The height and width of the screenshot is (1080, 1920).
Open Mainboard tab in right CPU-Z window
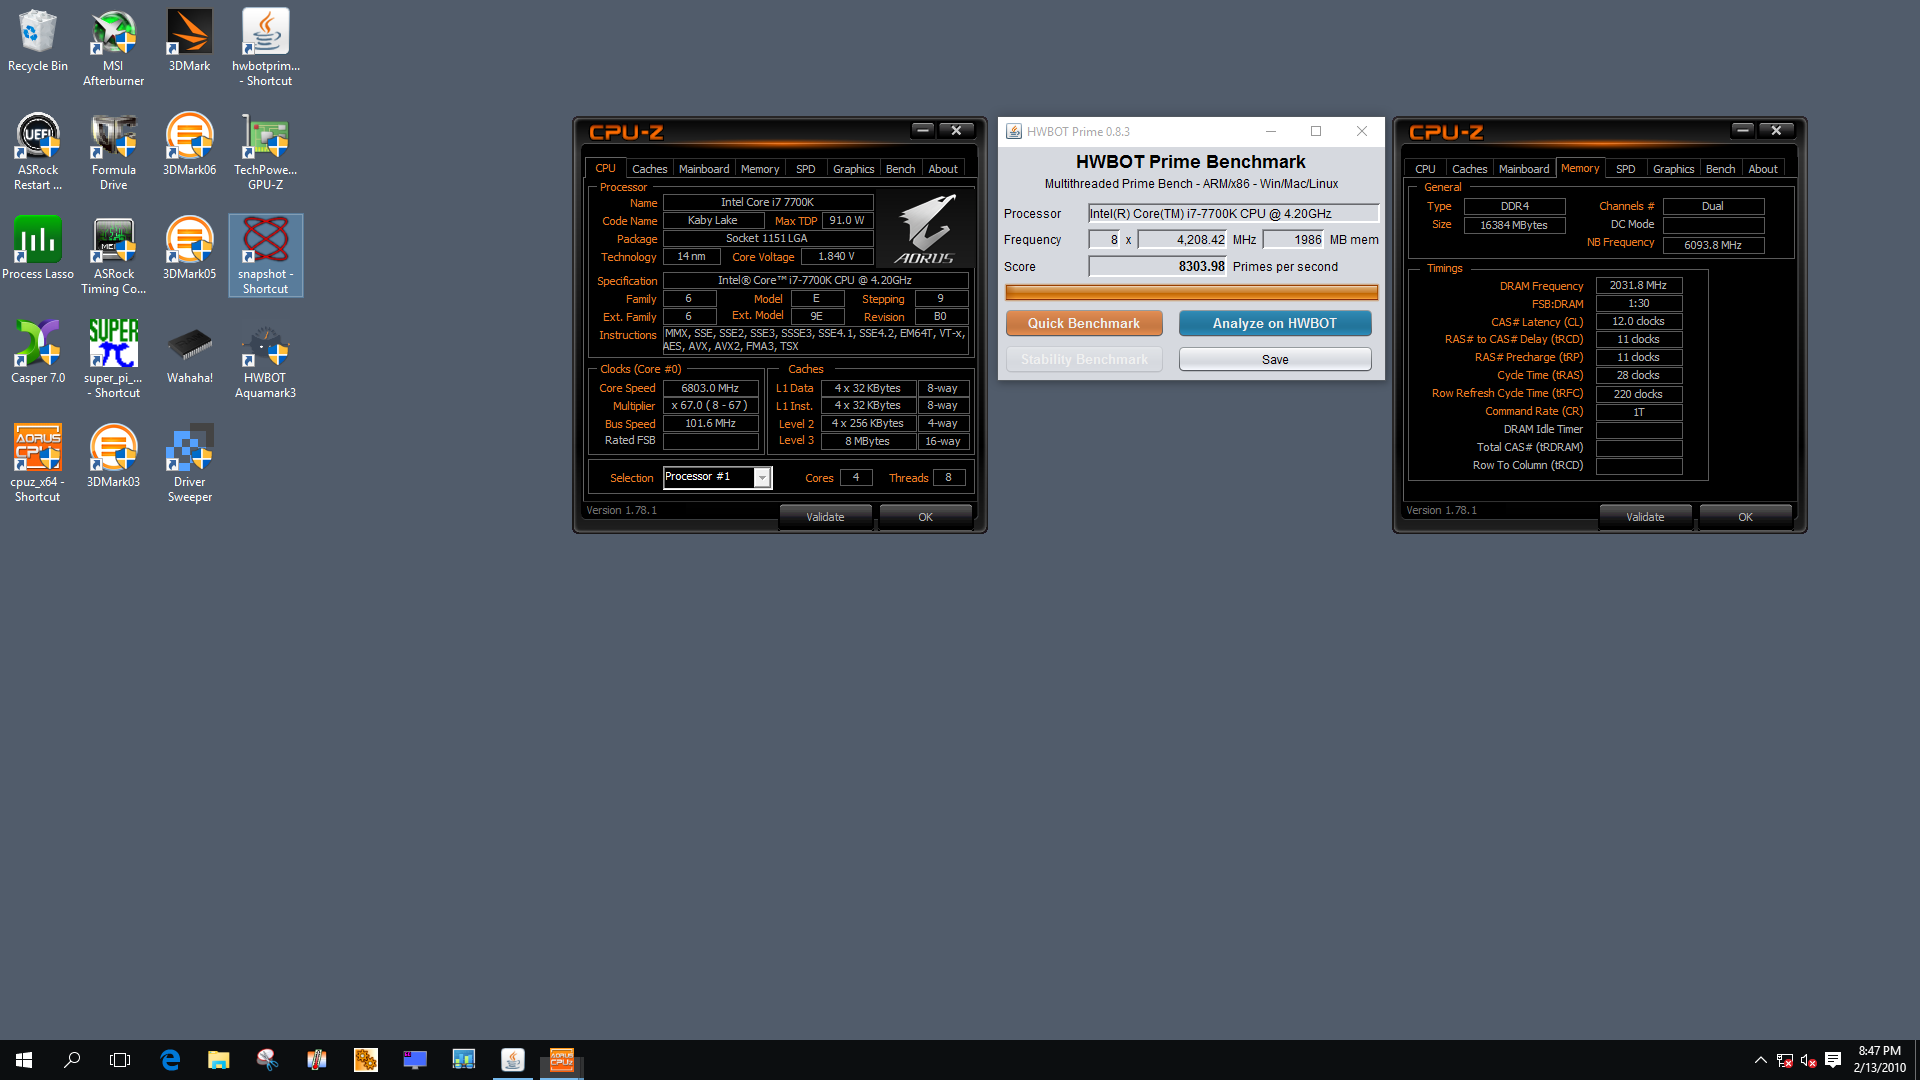point(1524,169)
